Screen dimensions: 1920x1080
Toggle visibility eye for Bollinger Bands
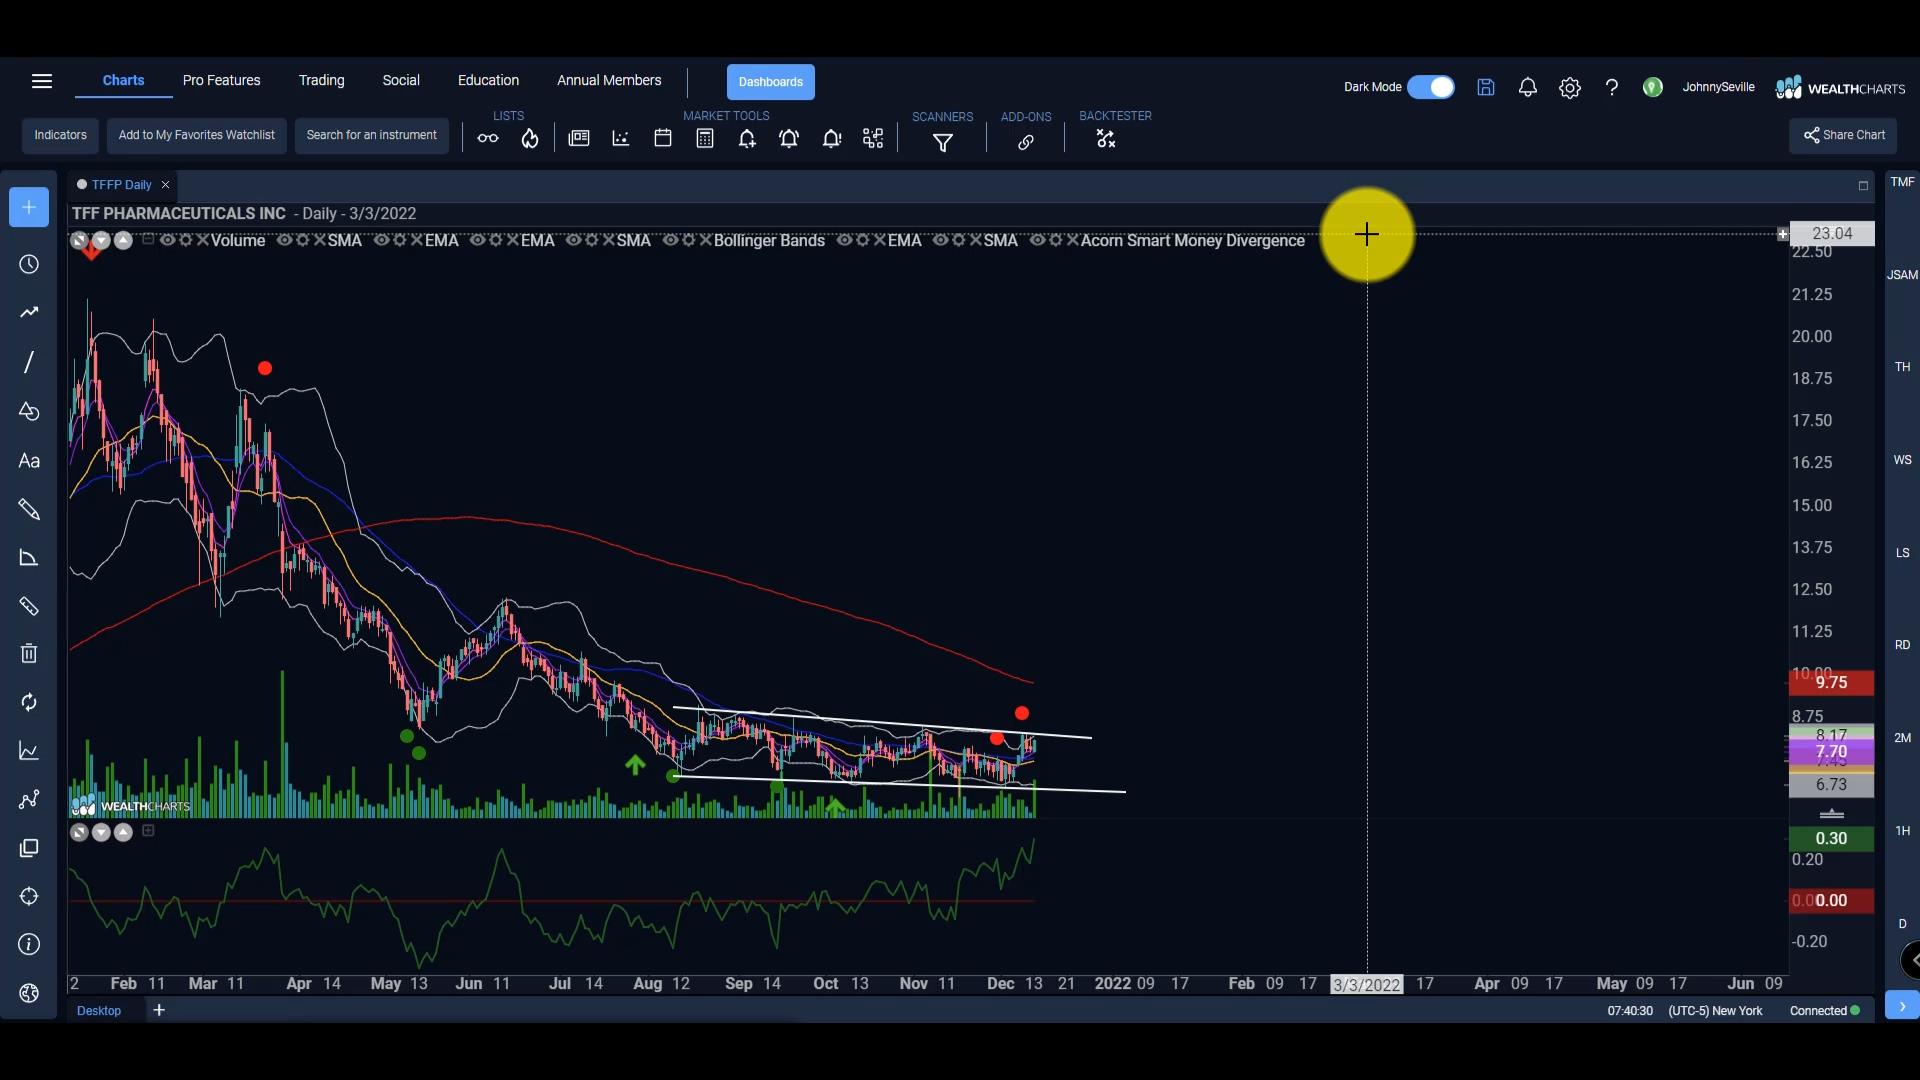(671, 240)
